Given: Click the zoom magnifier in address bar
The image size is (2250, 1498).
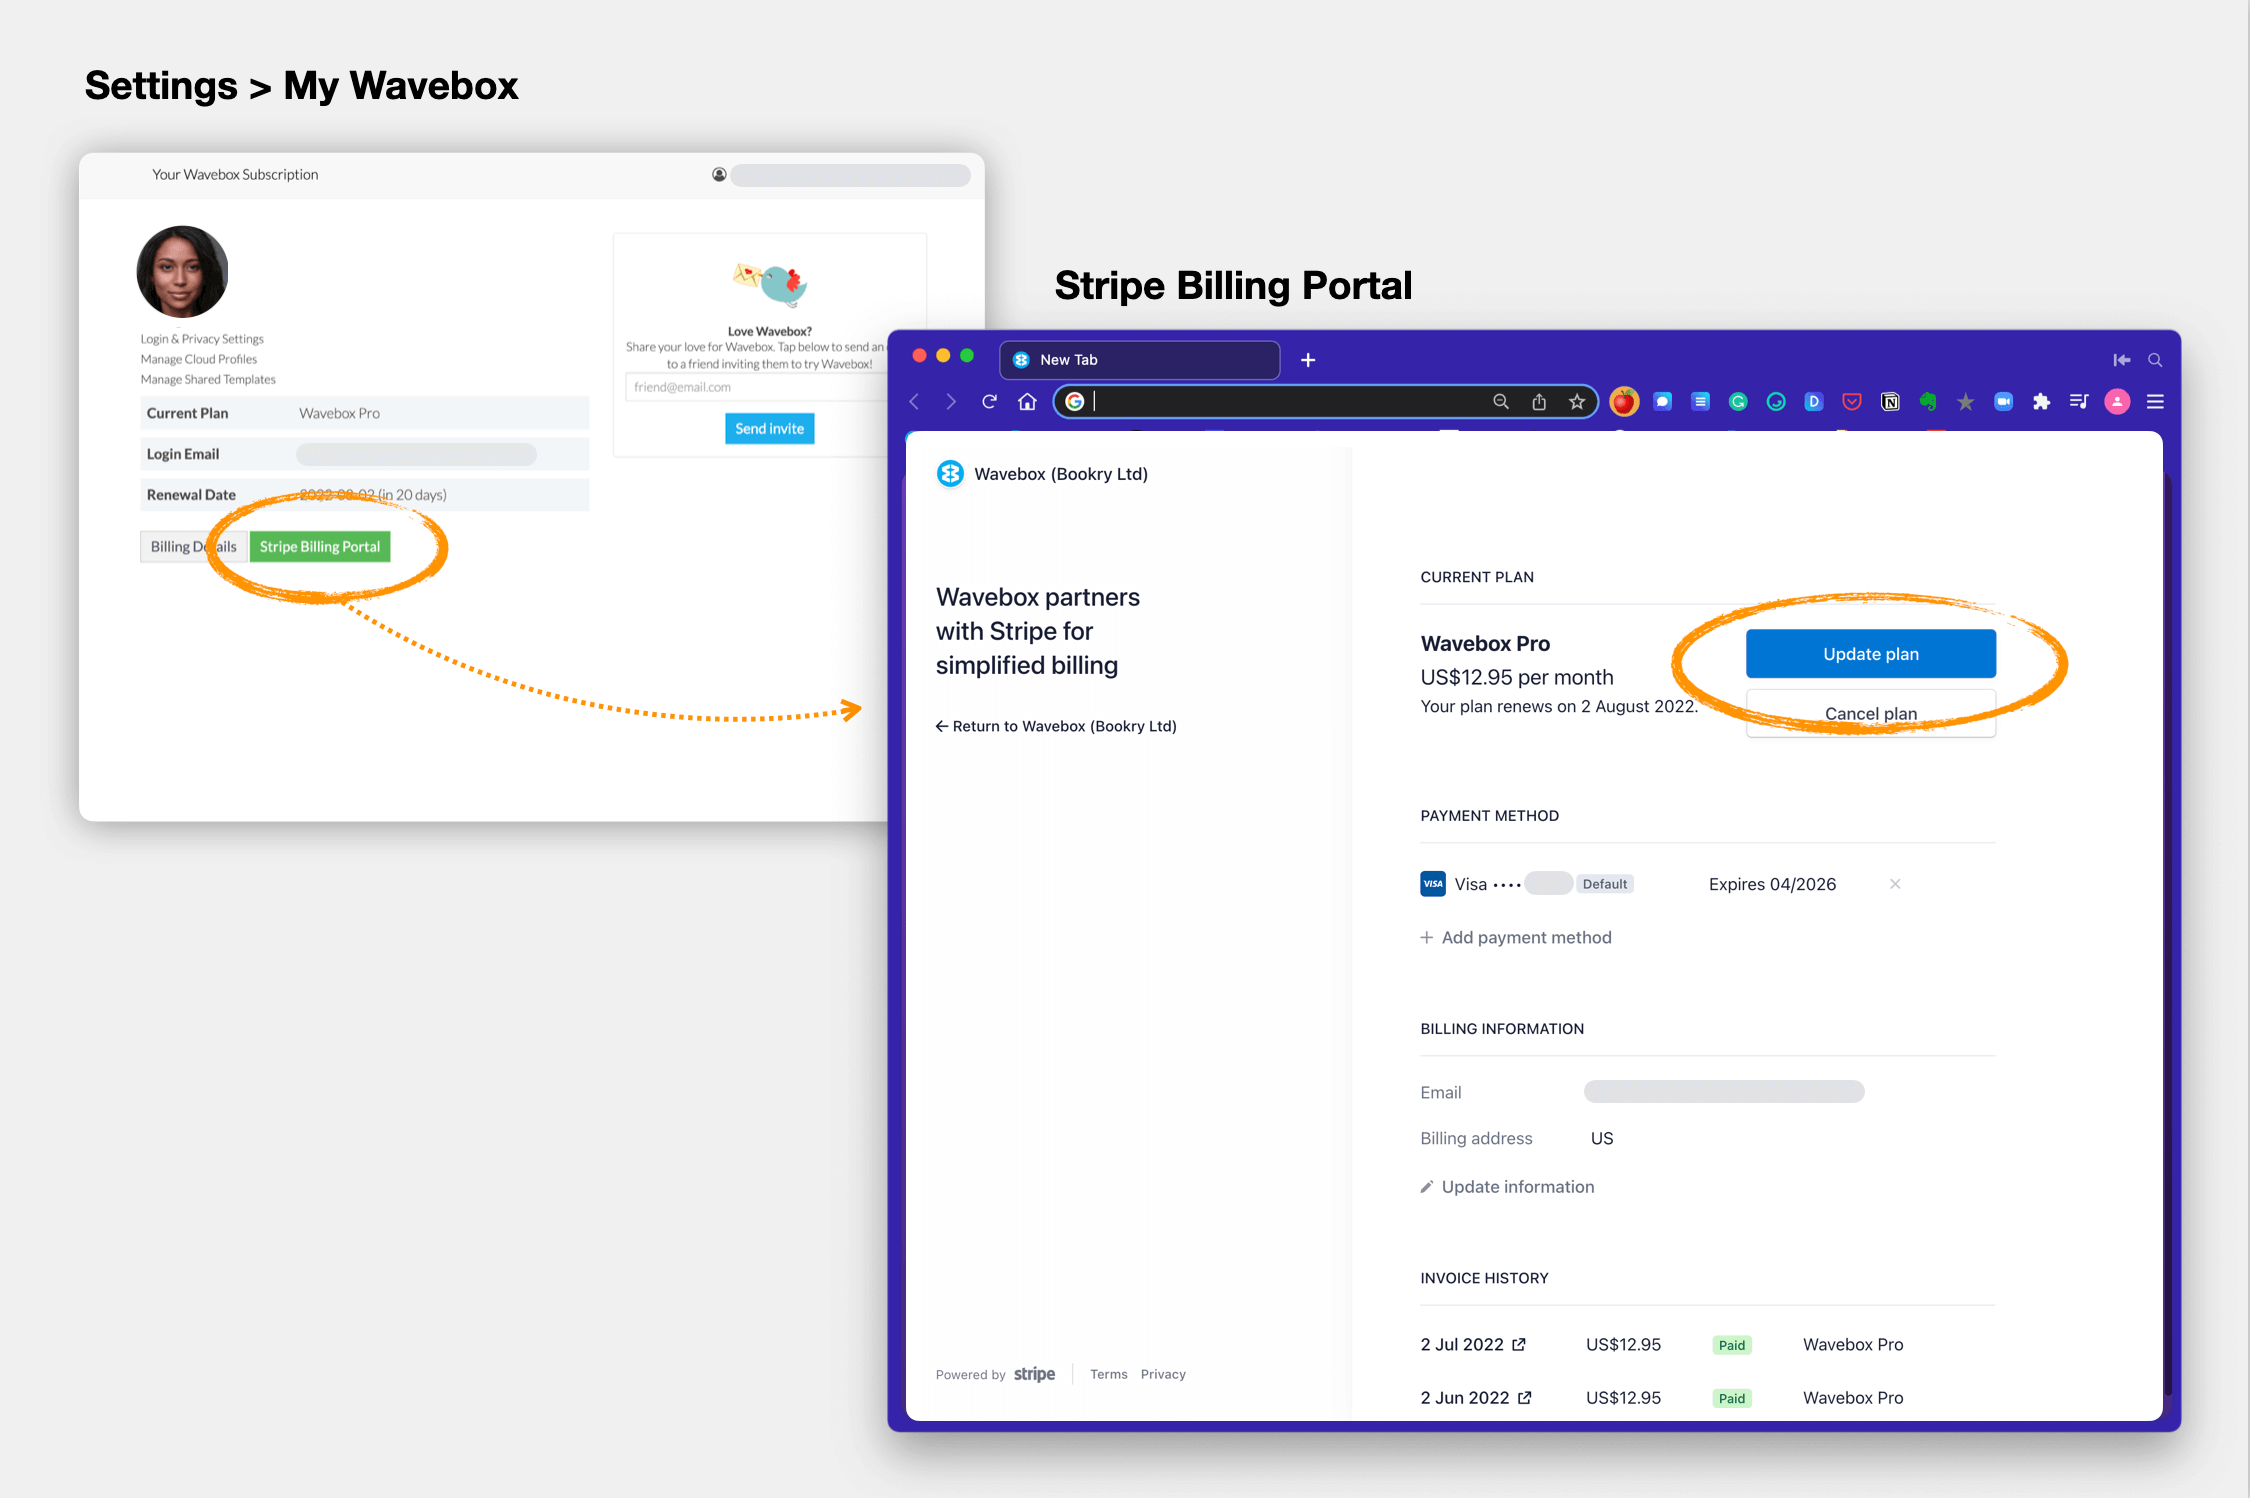Looking at the screenshot, I should tap(1501, 402).
